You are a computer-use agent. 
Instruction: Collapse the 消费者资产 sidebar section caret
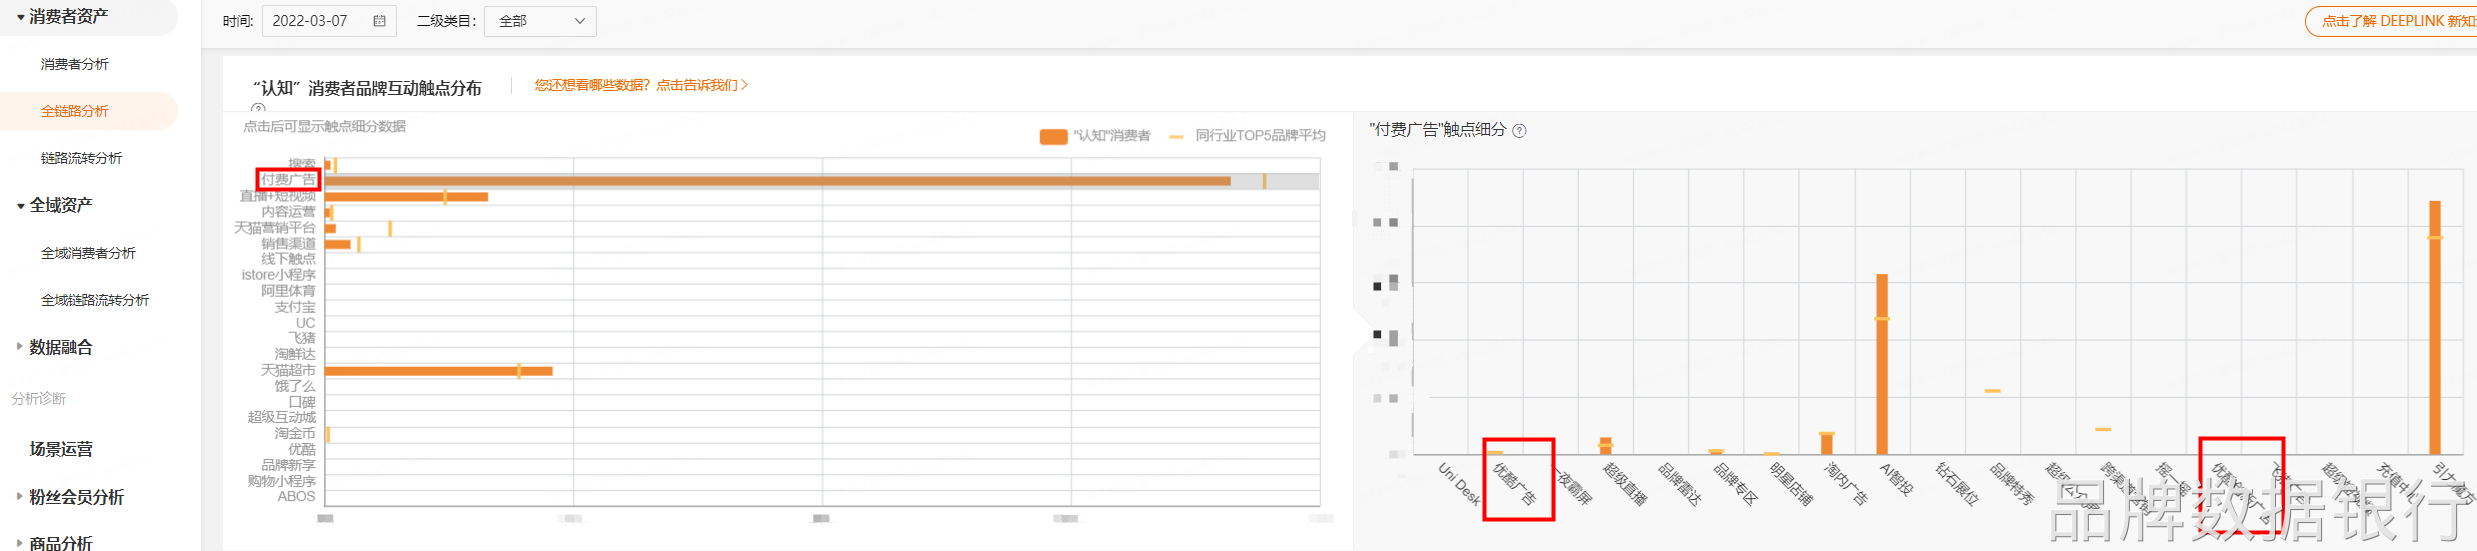tap(20, 17)
